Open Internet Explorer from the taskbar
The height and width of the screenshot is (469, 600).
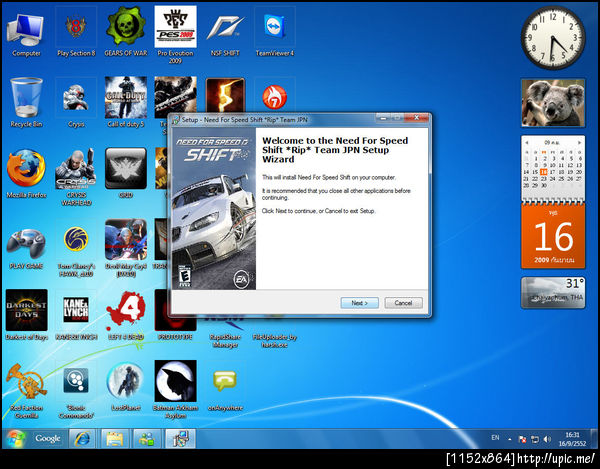pyautogui.click(x=82, y=439)
